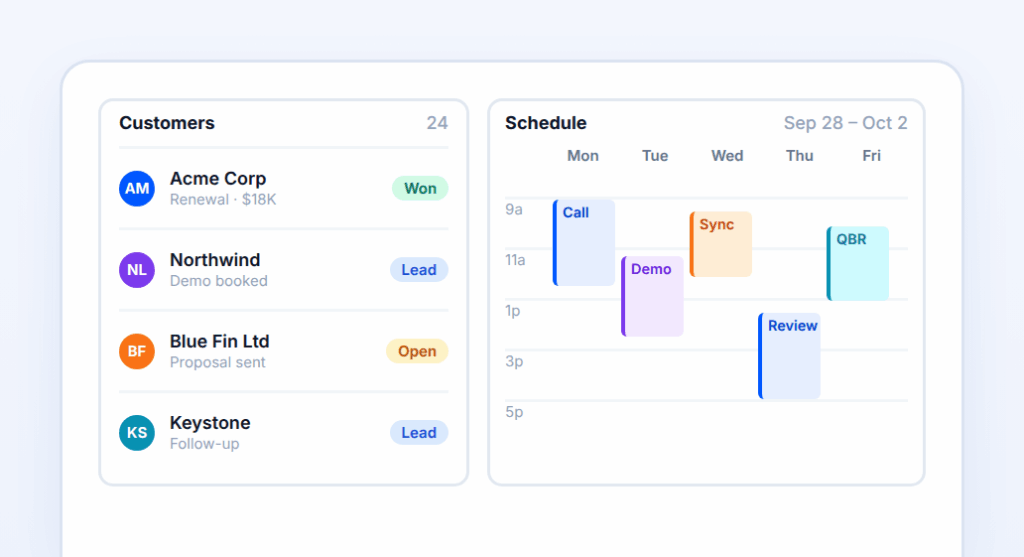Select the Sync event on Wednesday
The height and width of the screenshot is (557, 1024).
(x=721, y=244)
